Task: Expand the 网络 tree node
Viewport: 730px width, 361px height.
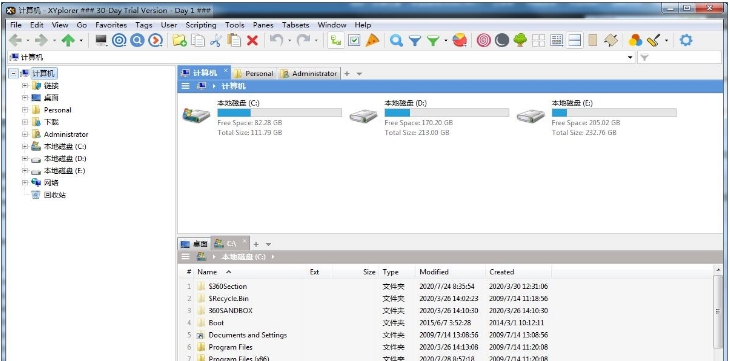Action: pos(25,183)
